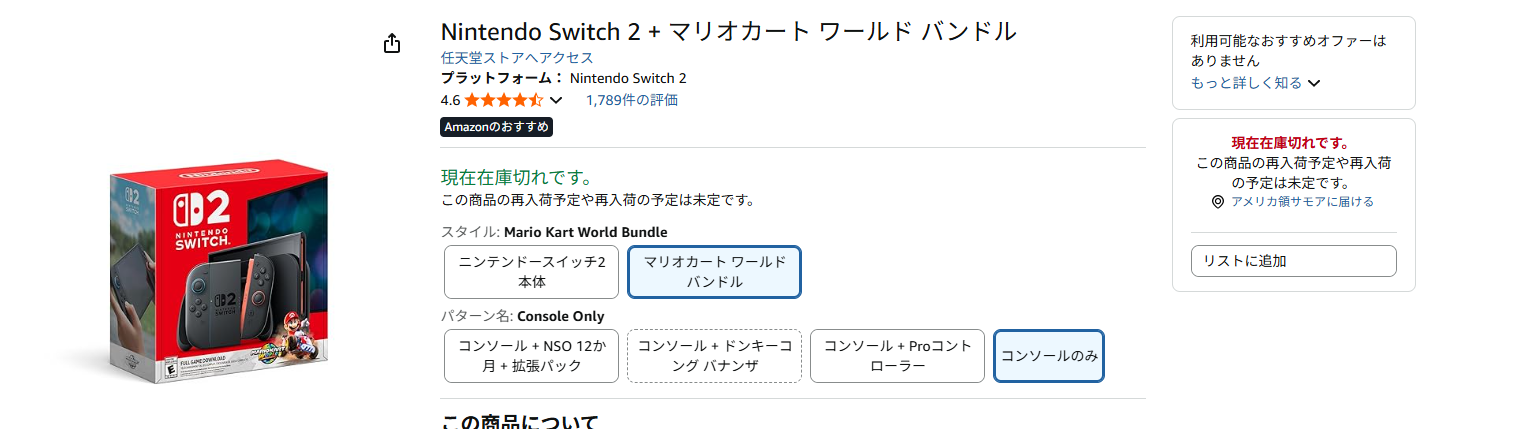Select コンソール + Proコントローラー option

tap(897, 356)
